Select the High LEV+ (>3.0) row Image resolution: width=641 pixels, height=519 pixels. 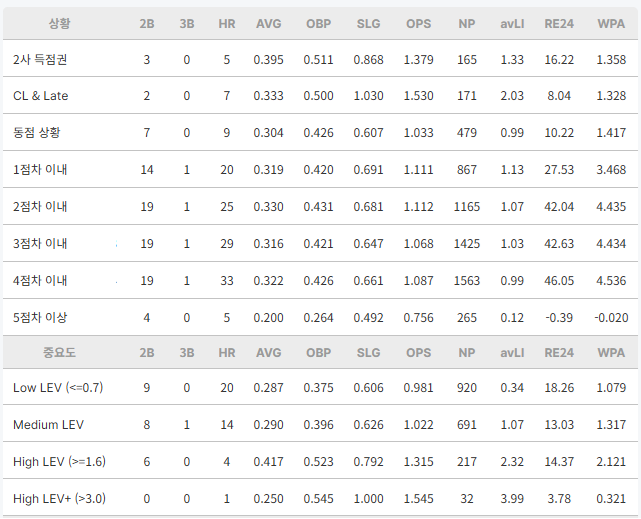click(x=320, y=498)
